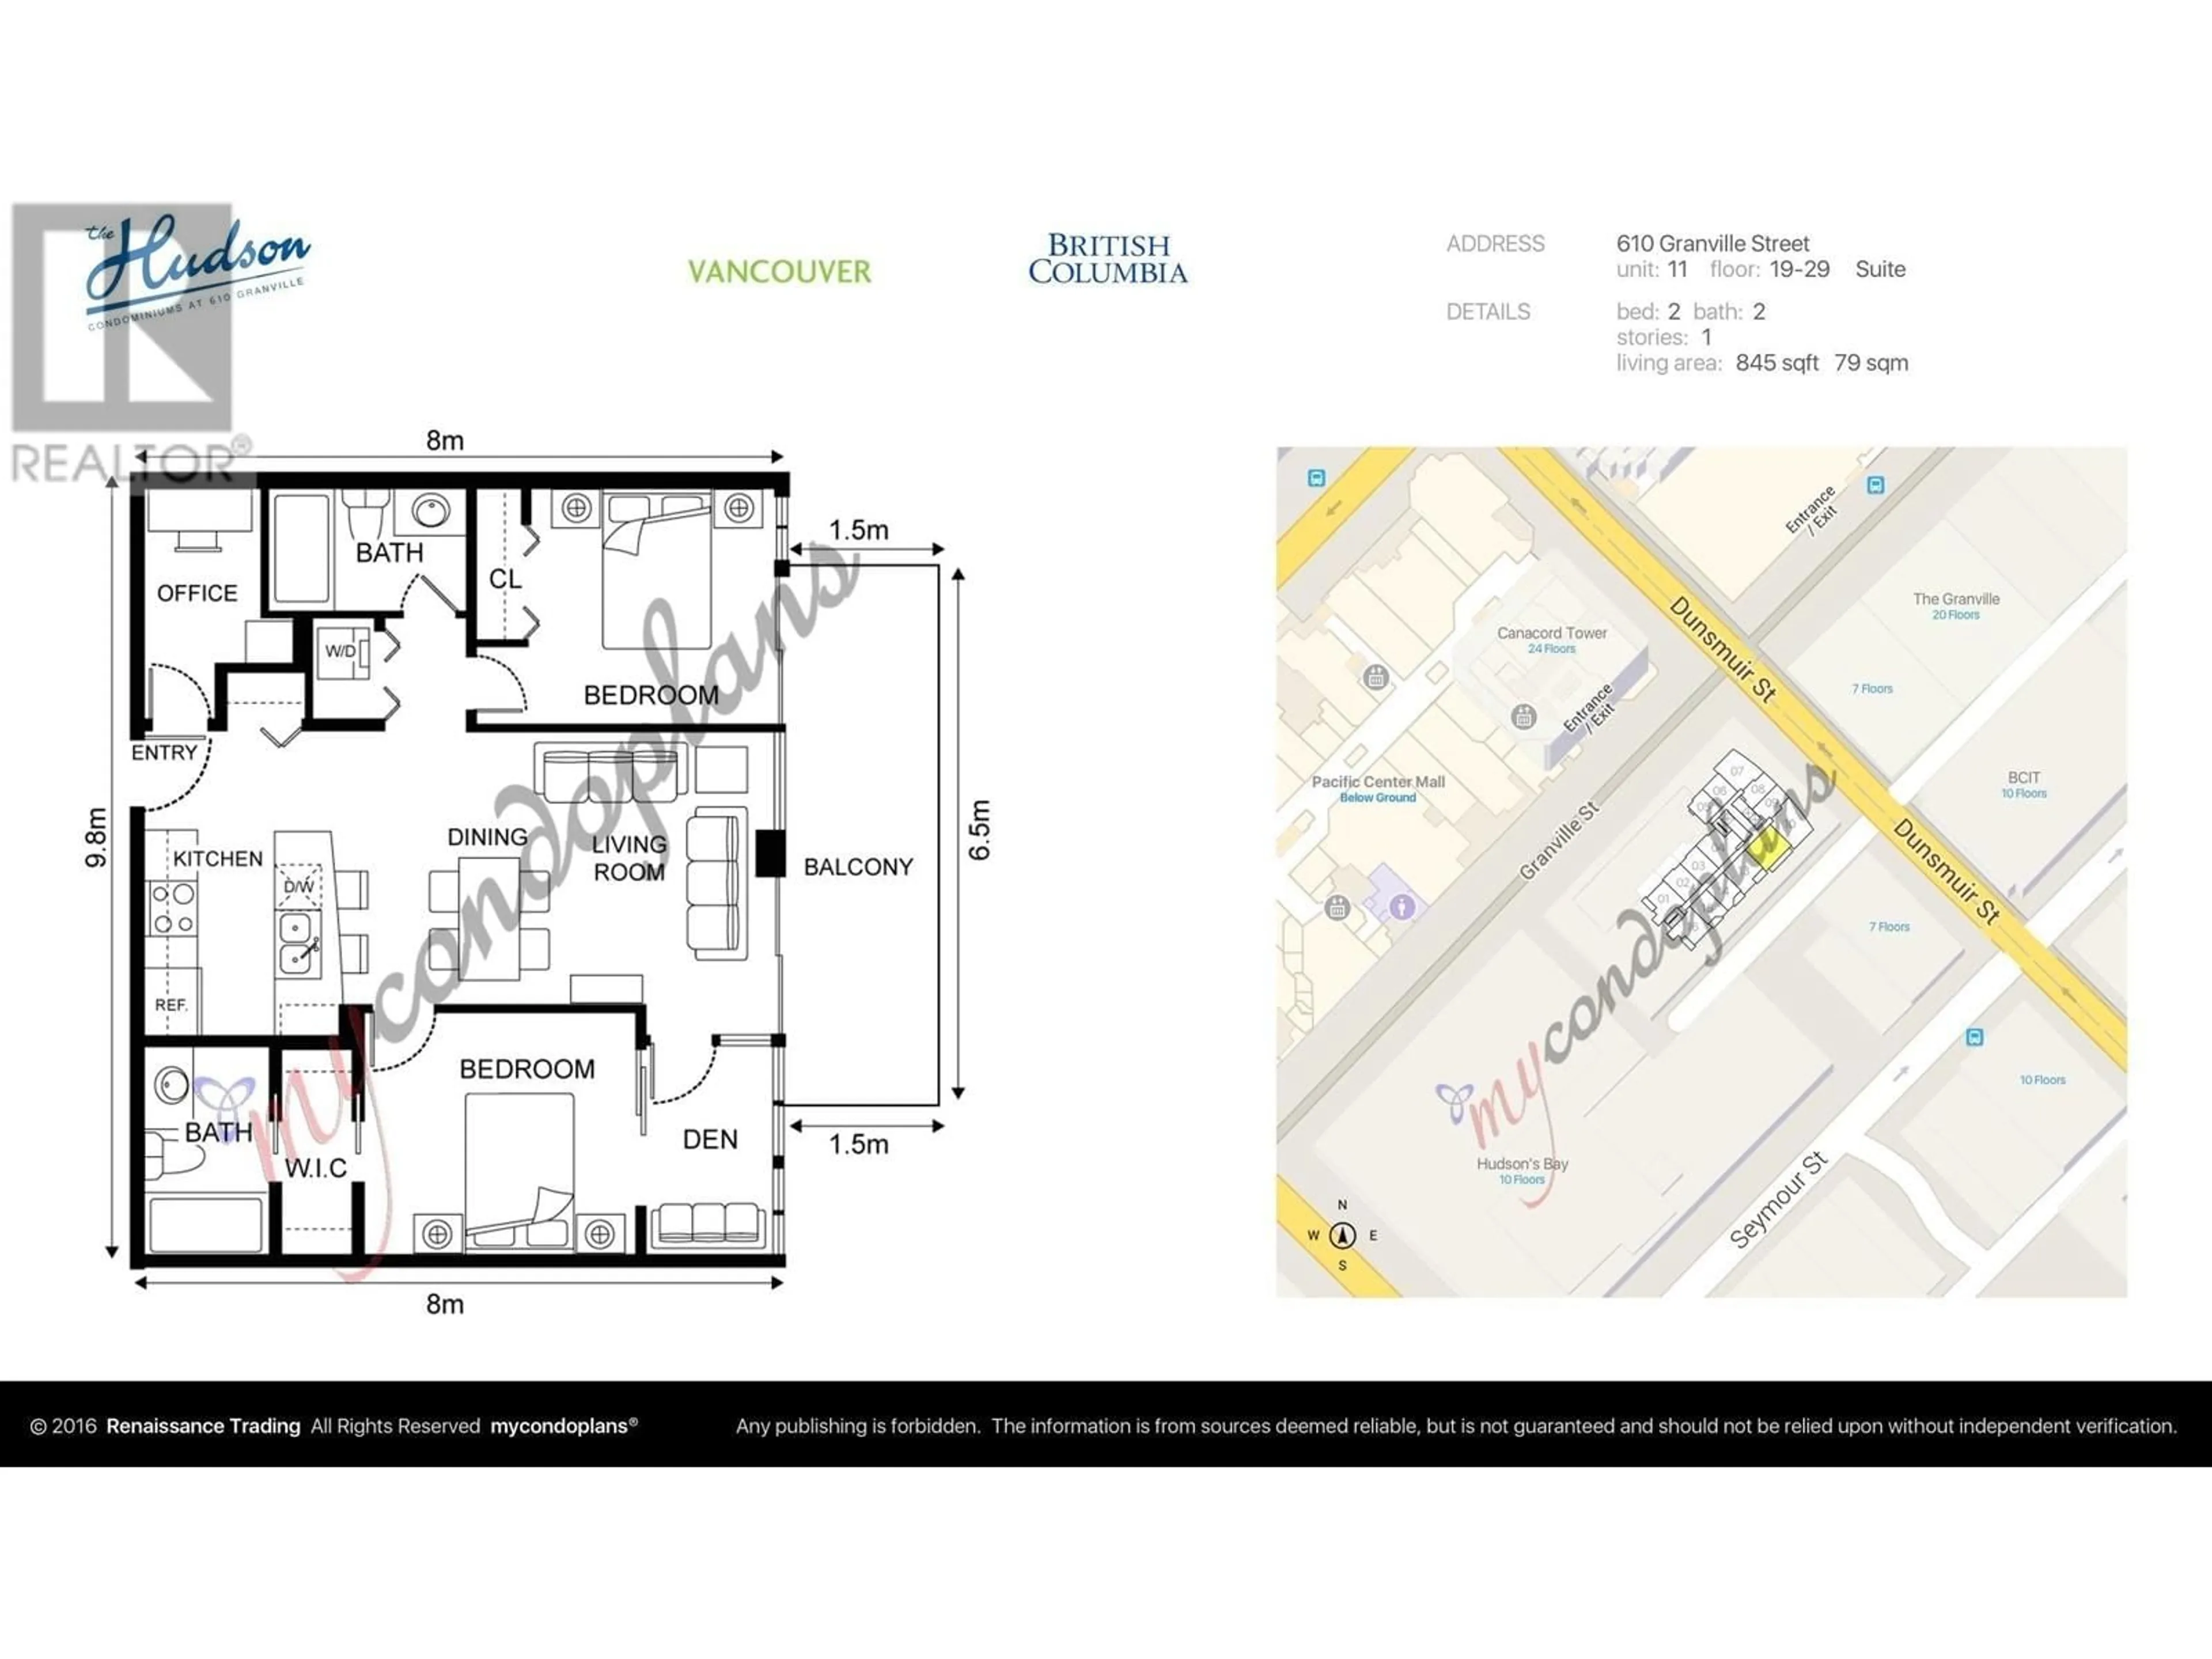Click the Canacord Tower label on the map
This screenshot has width=2212, height=1659.
click(1552, 633)
